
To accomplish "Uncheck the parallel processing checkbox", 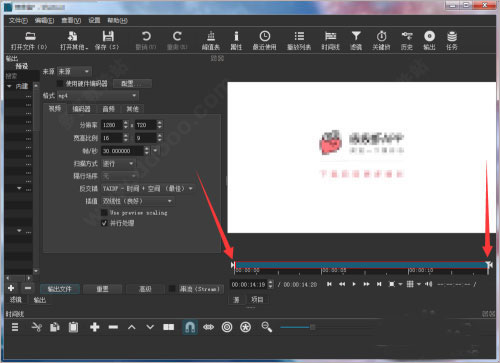I will [x=104, y=223].
